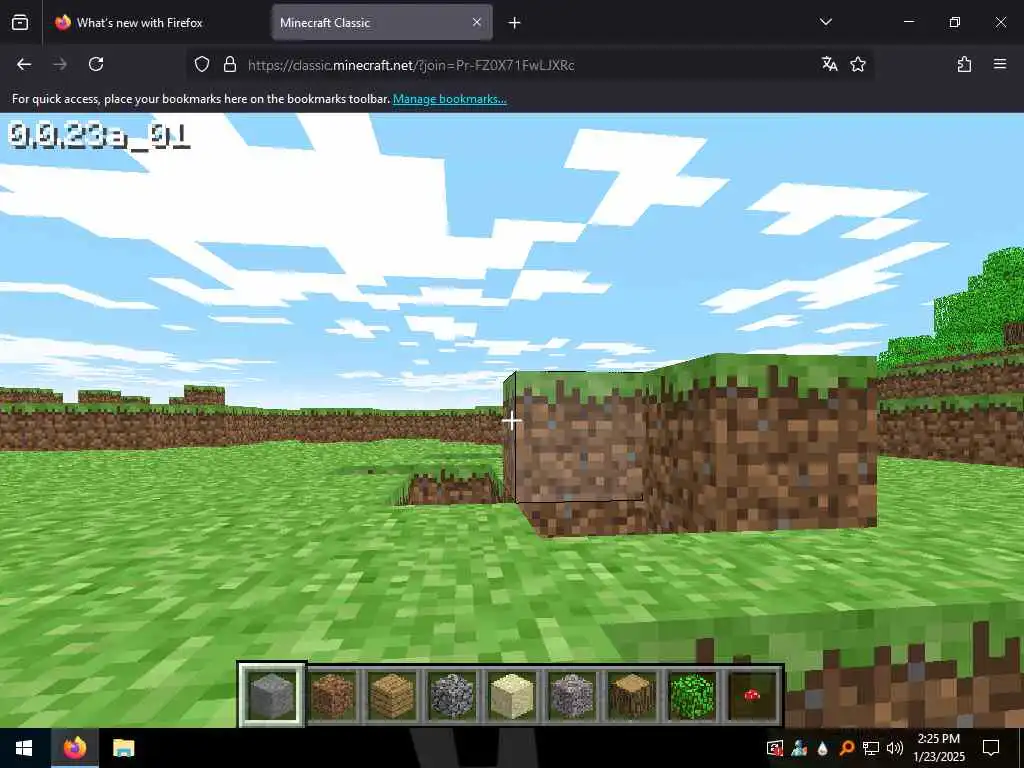Open File Explorer from the taskbar

point(123,748)
